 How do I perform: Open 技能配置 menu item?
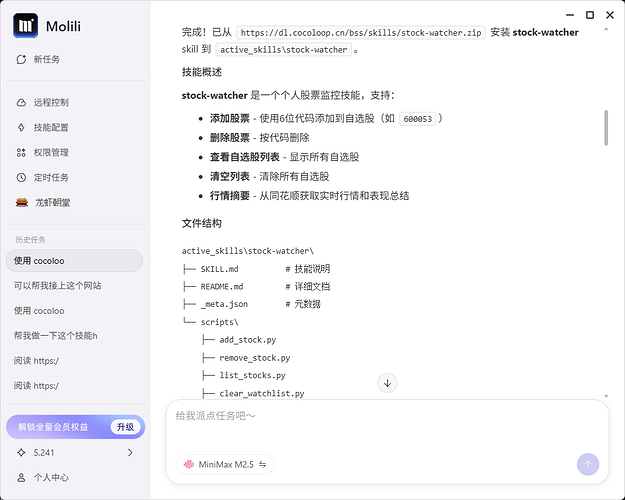51,128
